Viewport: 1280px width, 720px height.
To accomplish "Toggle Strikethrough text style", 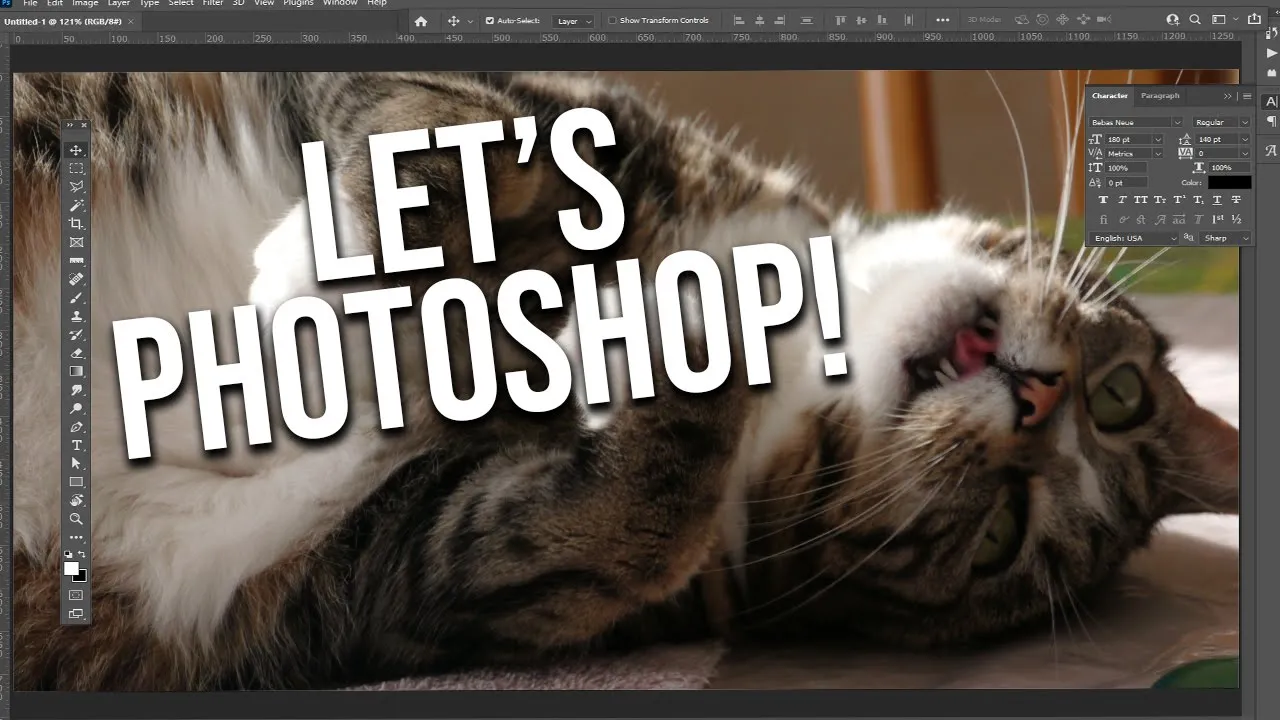I will click(1236, 200).
